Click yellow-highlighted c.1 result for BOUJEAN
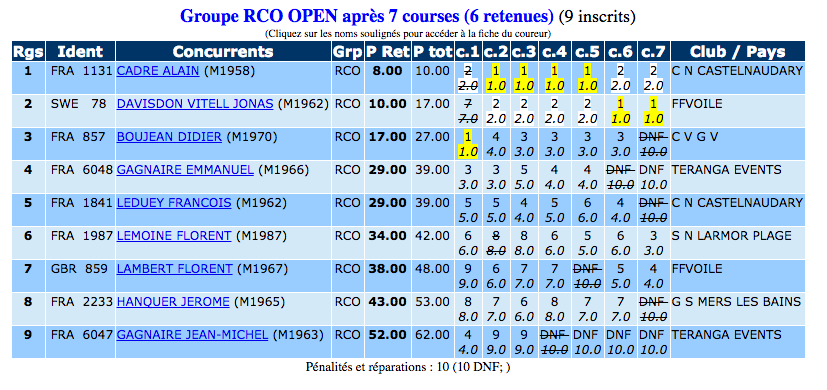The image size is (827, 390). 467,145
